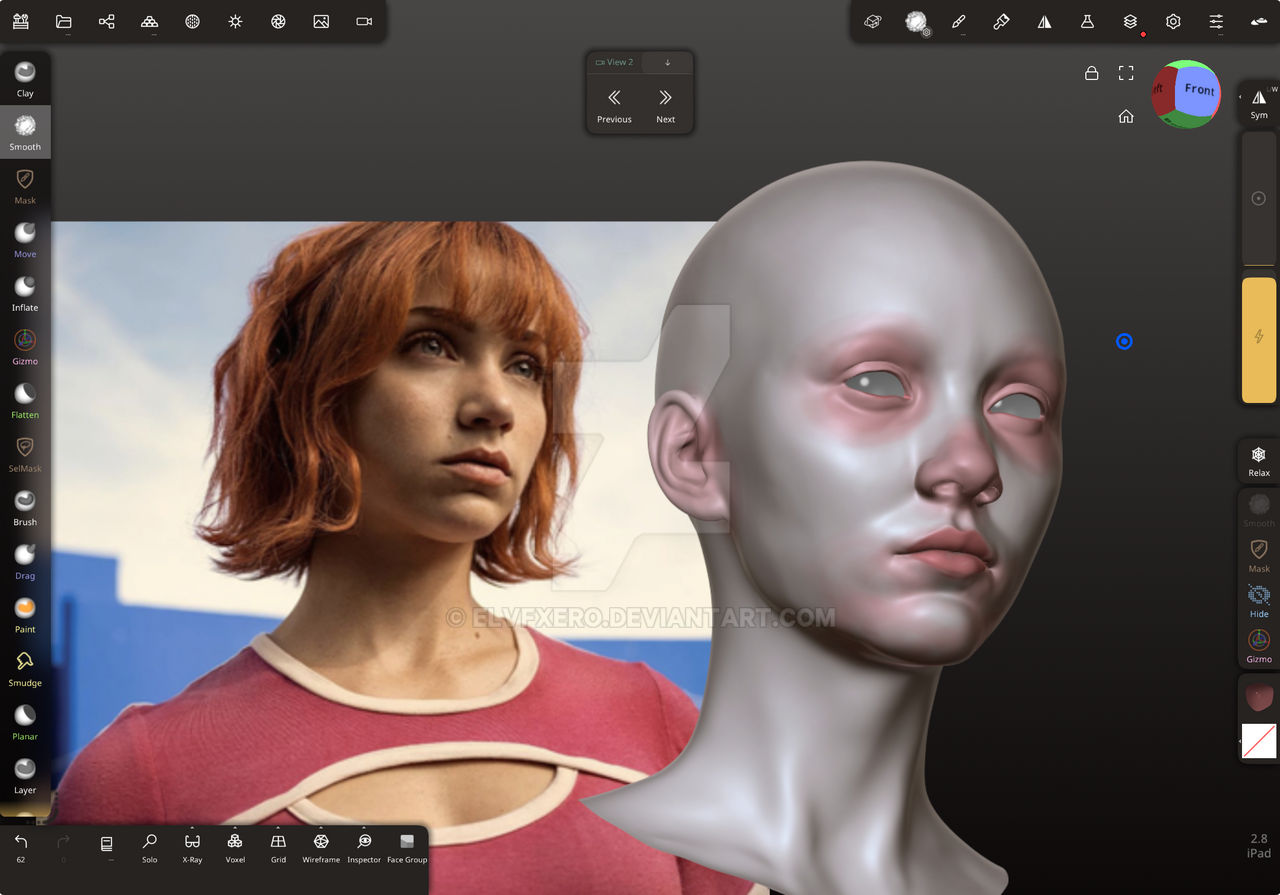Toggle the Grid display

(278, 847)
